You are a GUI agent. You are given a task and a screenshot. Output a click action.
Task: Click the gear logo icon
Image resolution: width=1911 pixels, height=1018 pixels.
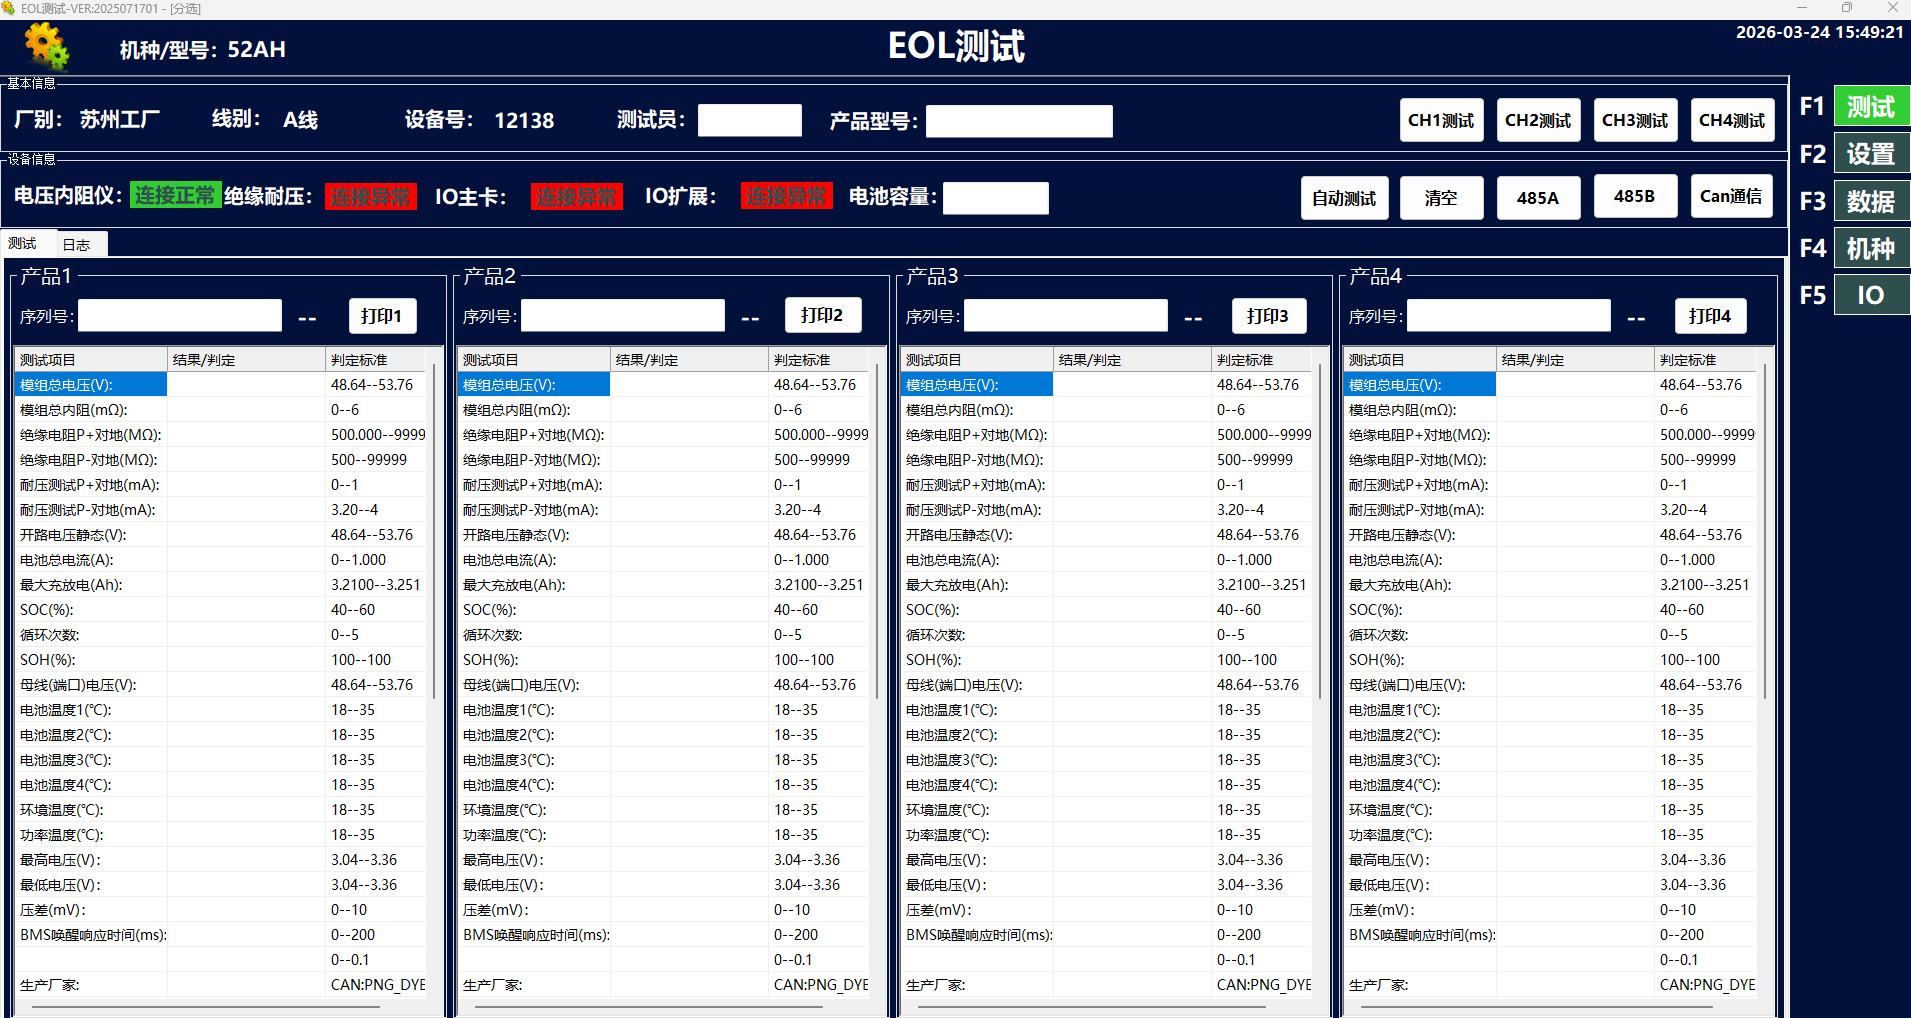[x=46, y=46]
